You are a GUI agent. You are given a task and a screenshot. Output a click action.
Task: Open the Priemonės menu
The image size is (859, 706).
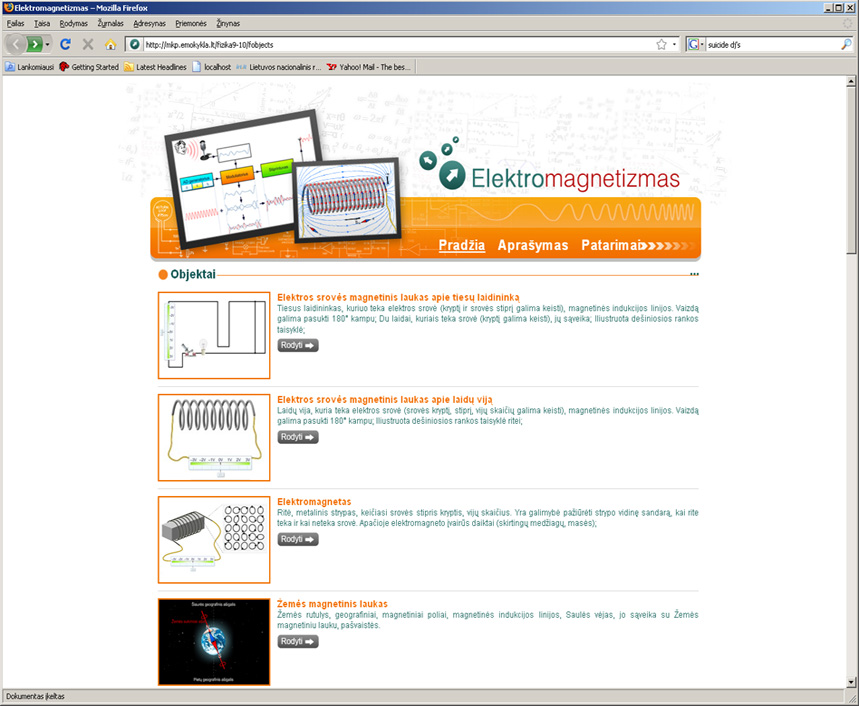190,22
